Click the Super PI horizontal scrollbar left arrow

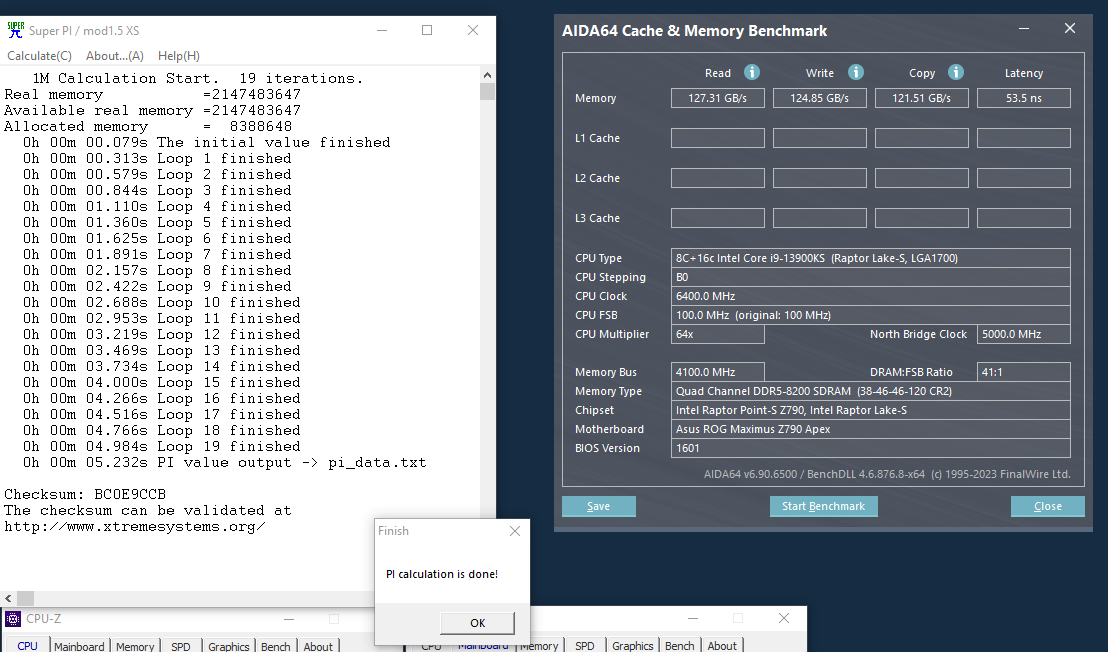click(x=8, y=598)
